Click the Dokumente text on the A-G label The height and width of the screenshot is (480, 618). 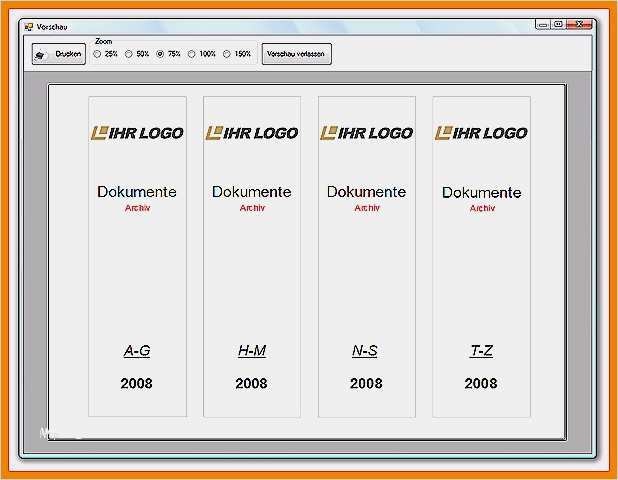[137, 192]
